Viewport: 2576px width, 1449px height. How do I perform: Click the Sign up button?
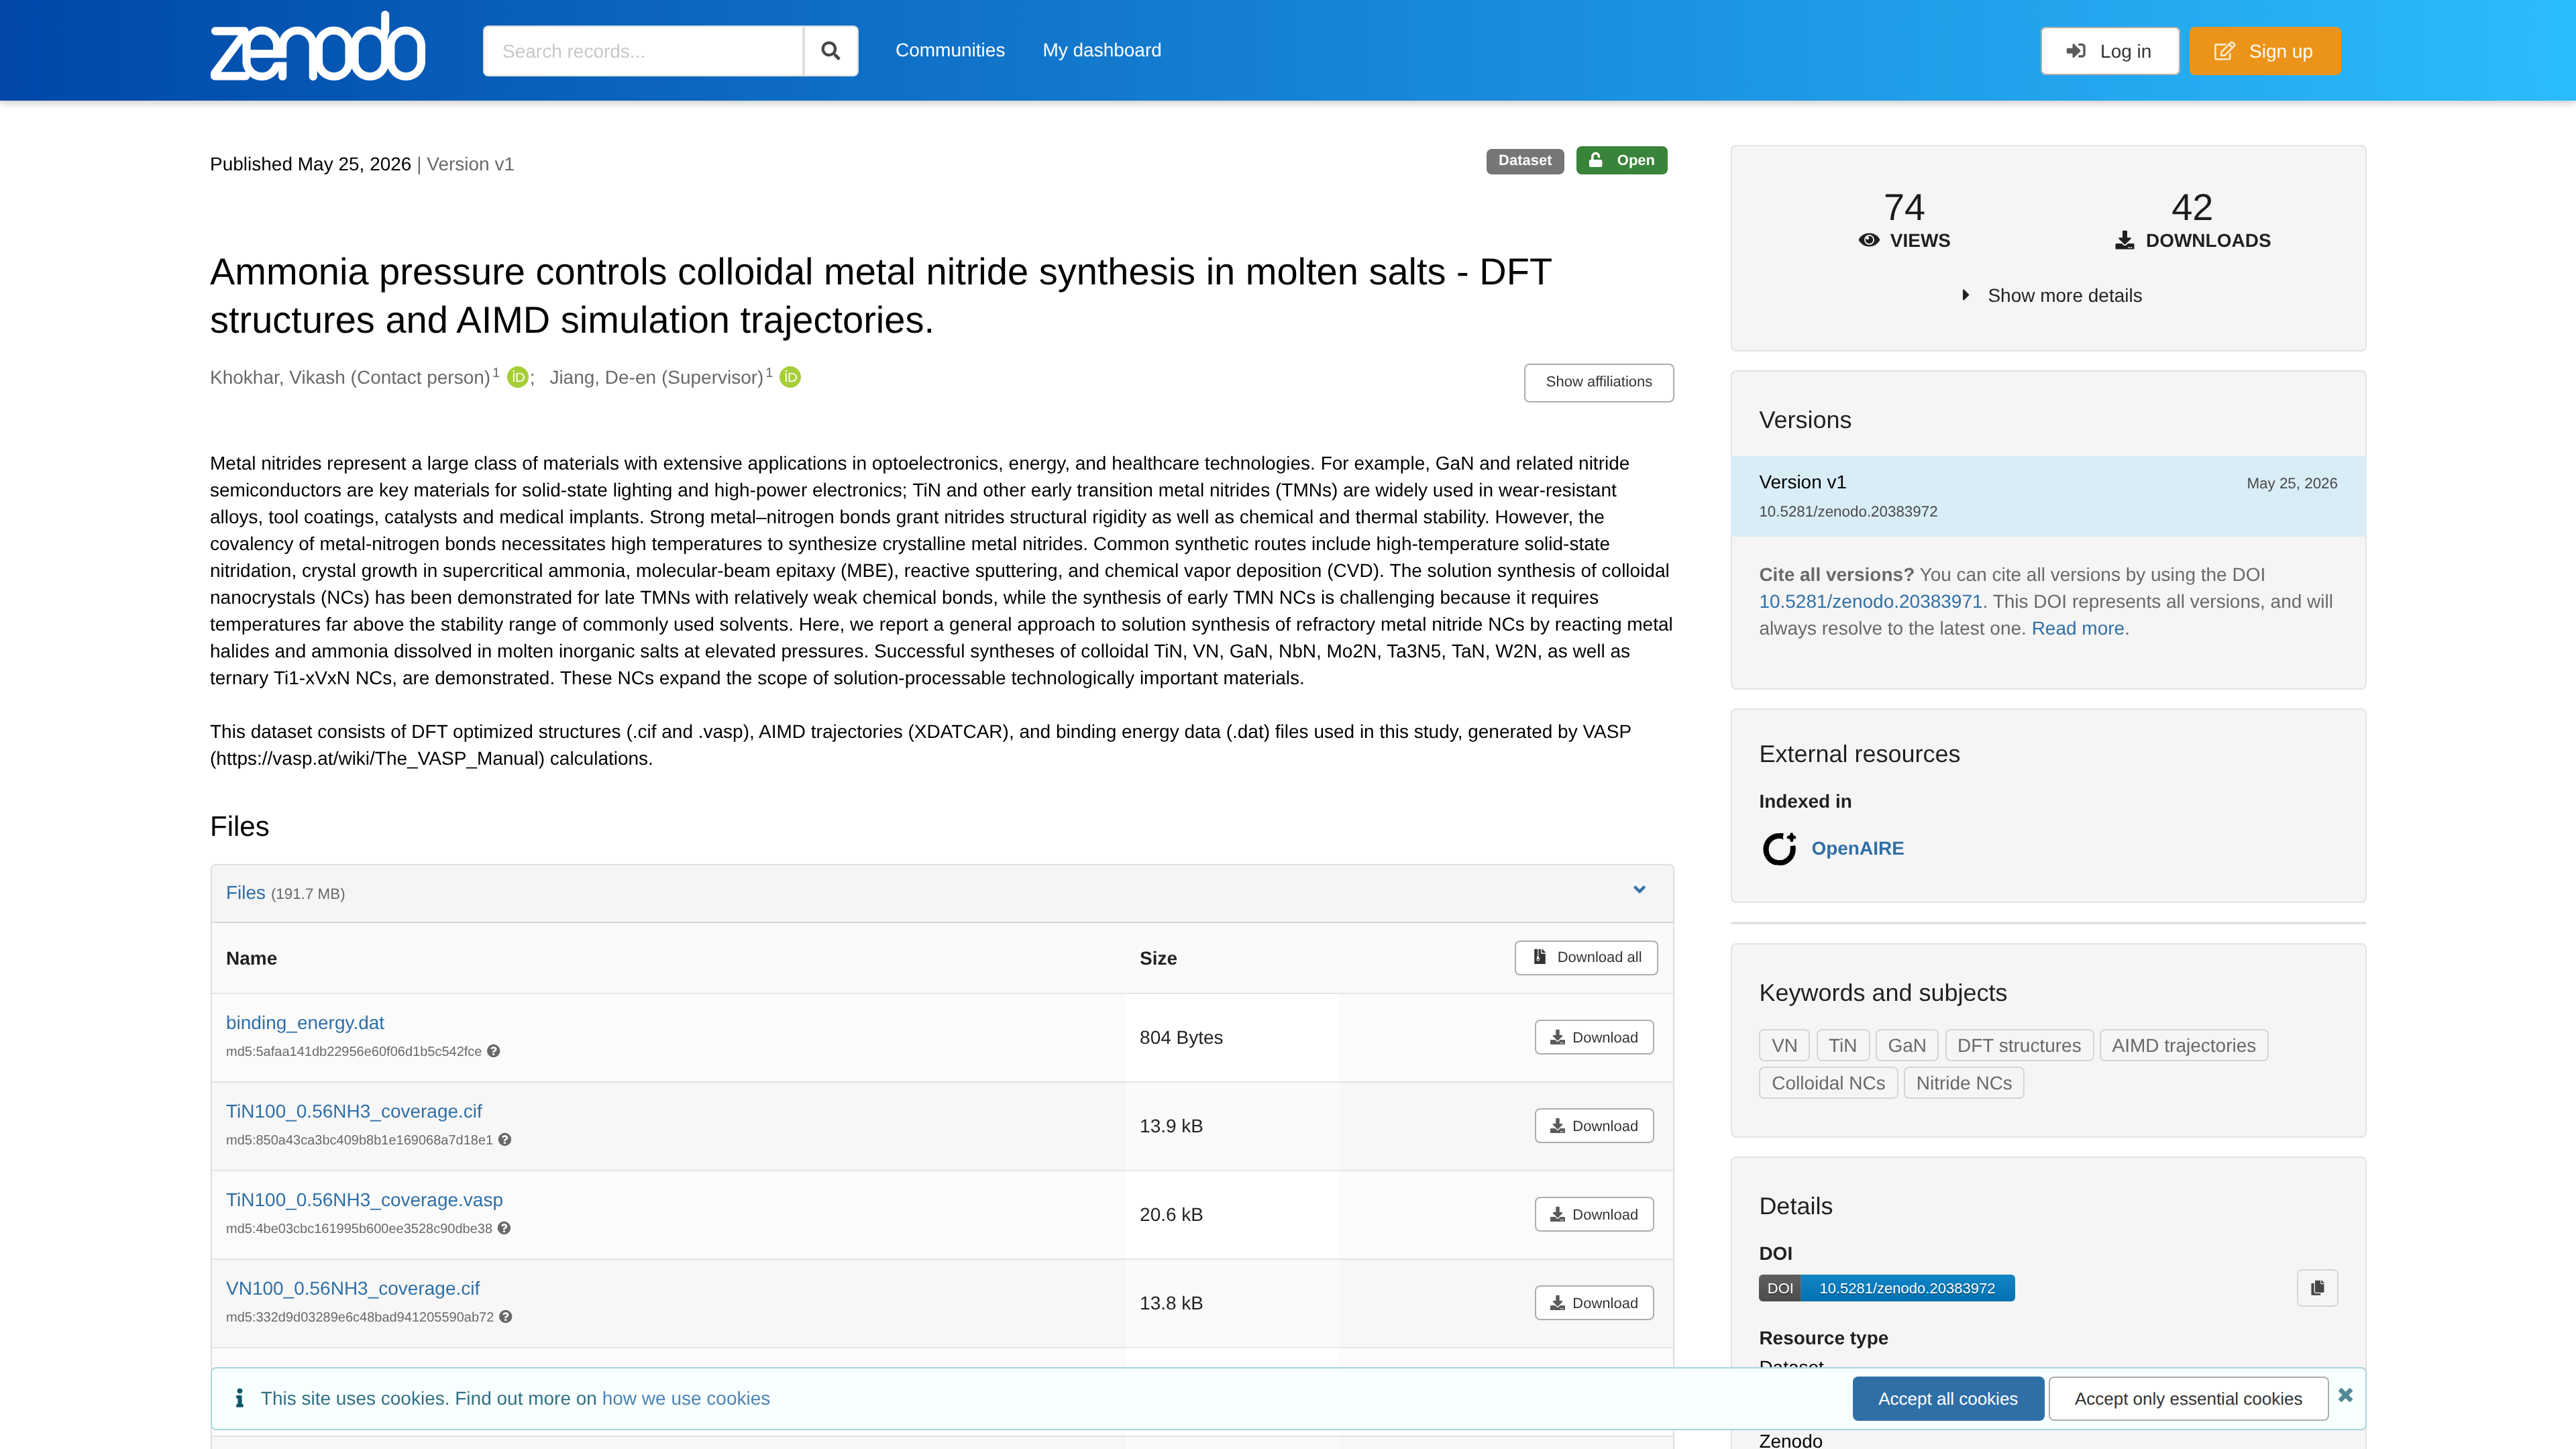pos(2265,51)
